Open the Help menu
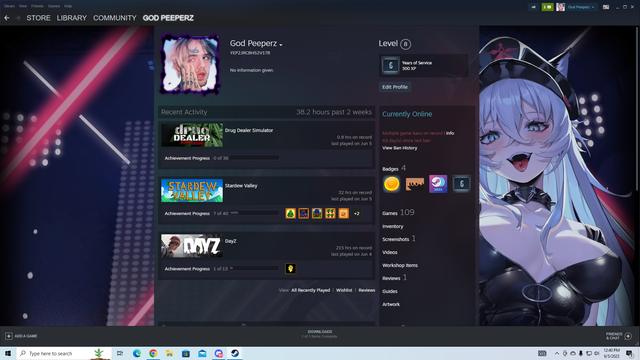 coord(68,6)
